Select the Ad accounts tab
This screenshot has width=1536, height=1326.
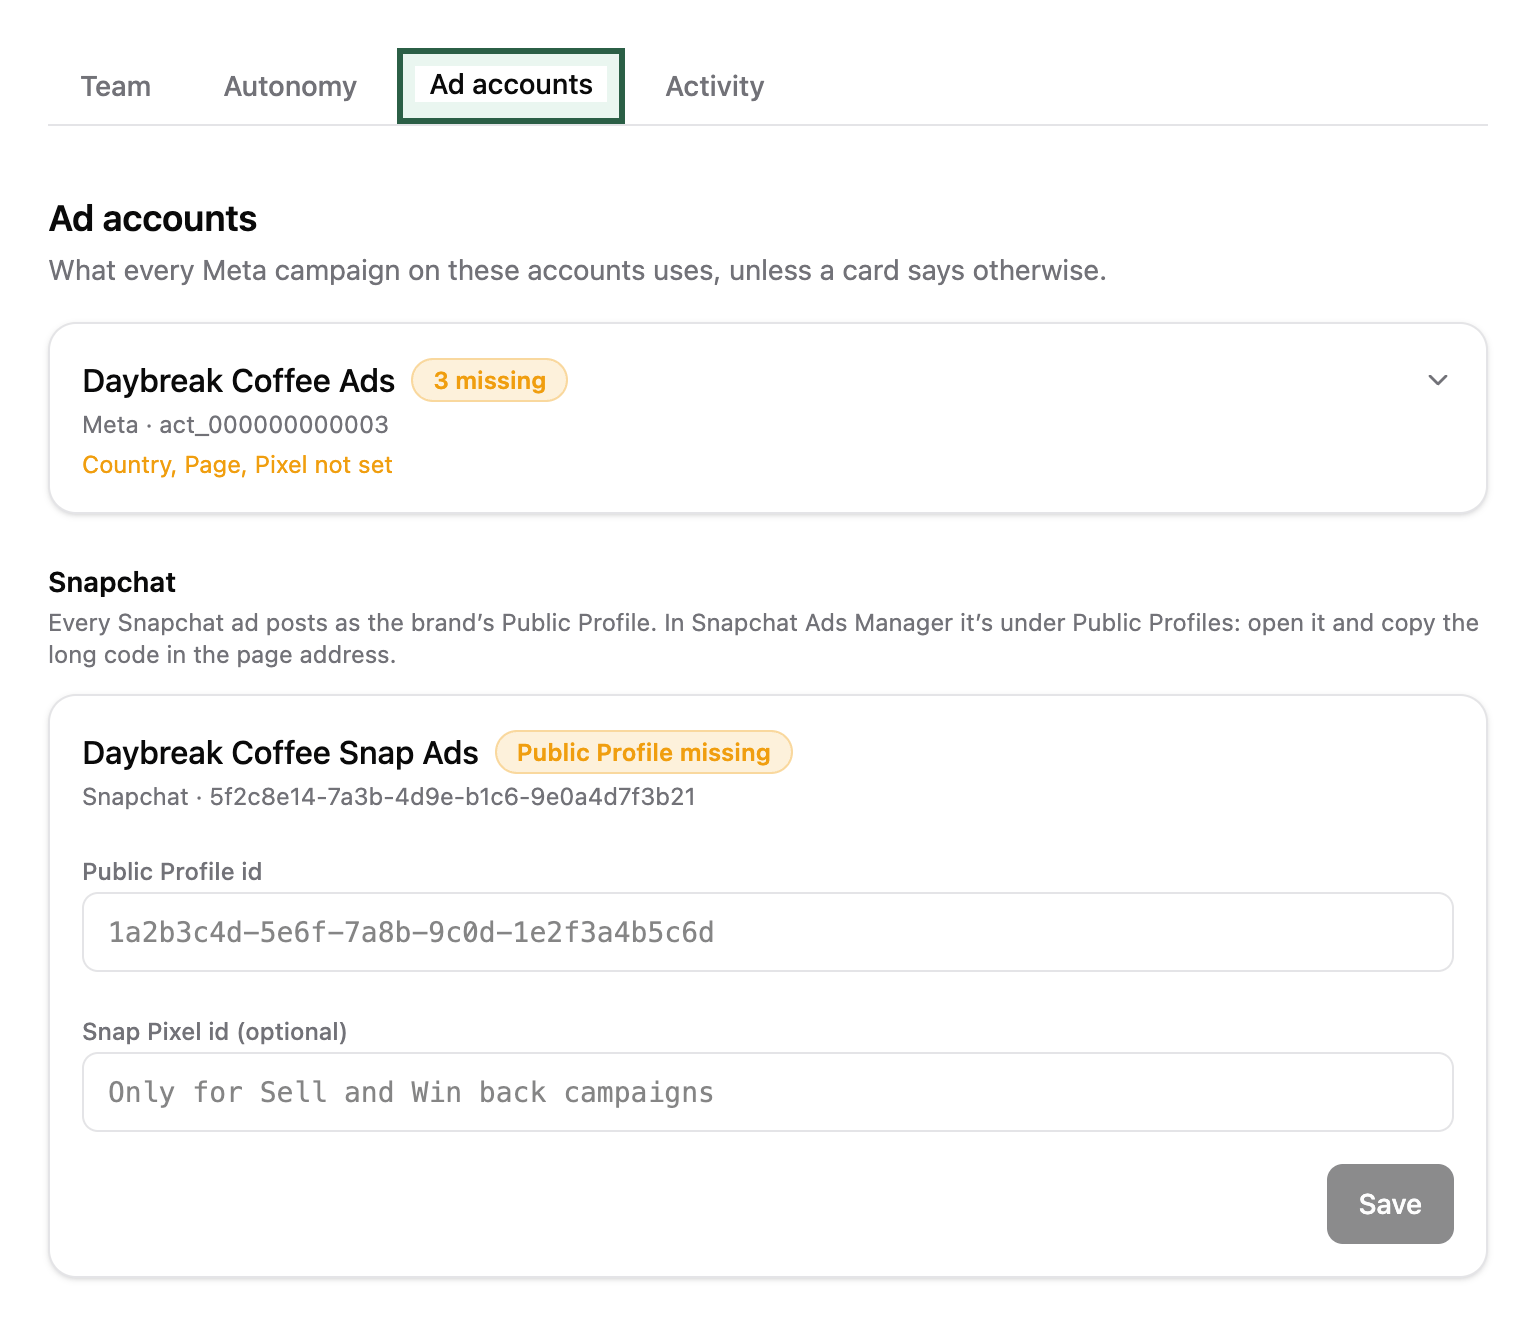[x=511, y=86]
